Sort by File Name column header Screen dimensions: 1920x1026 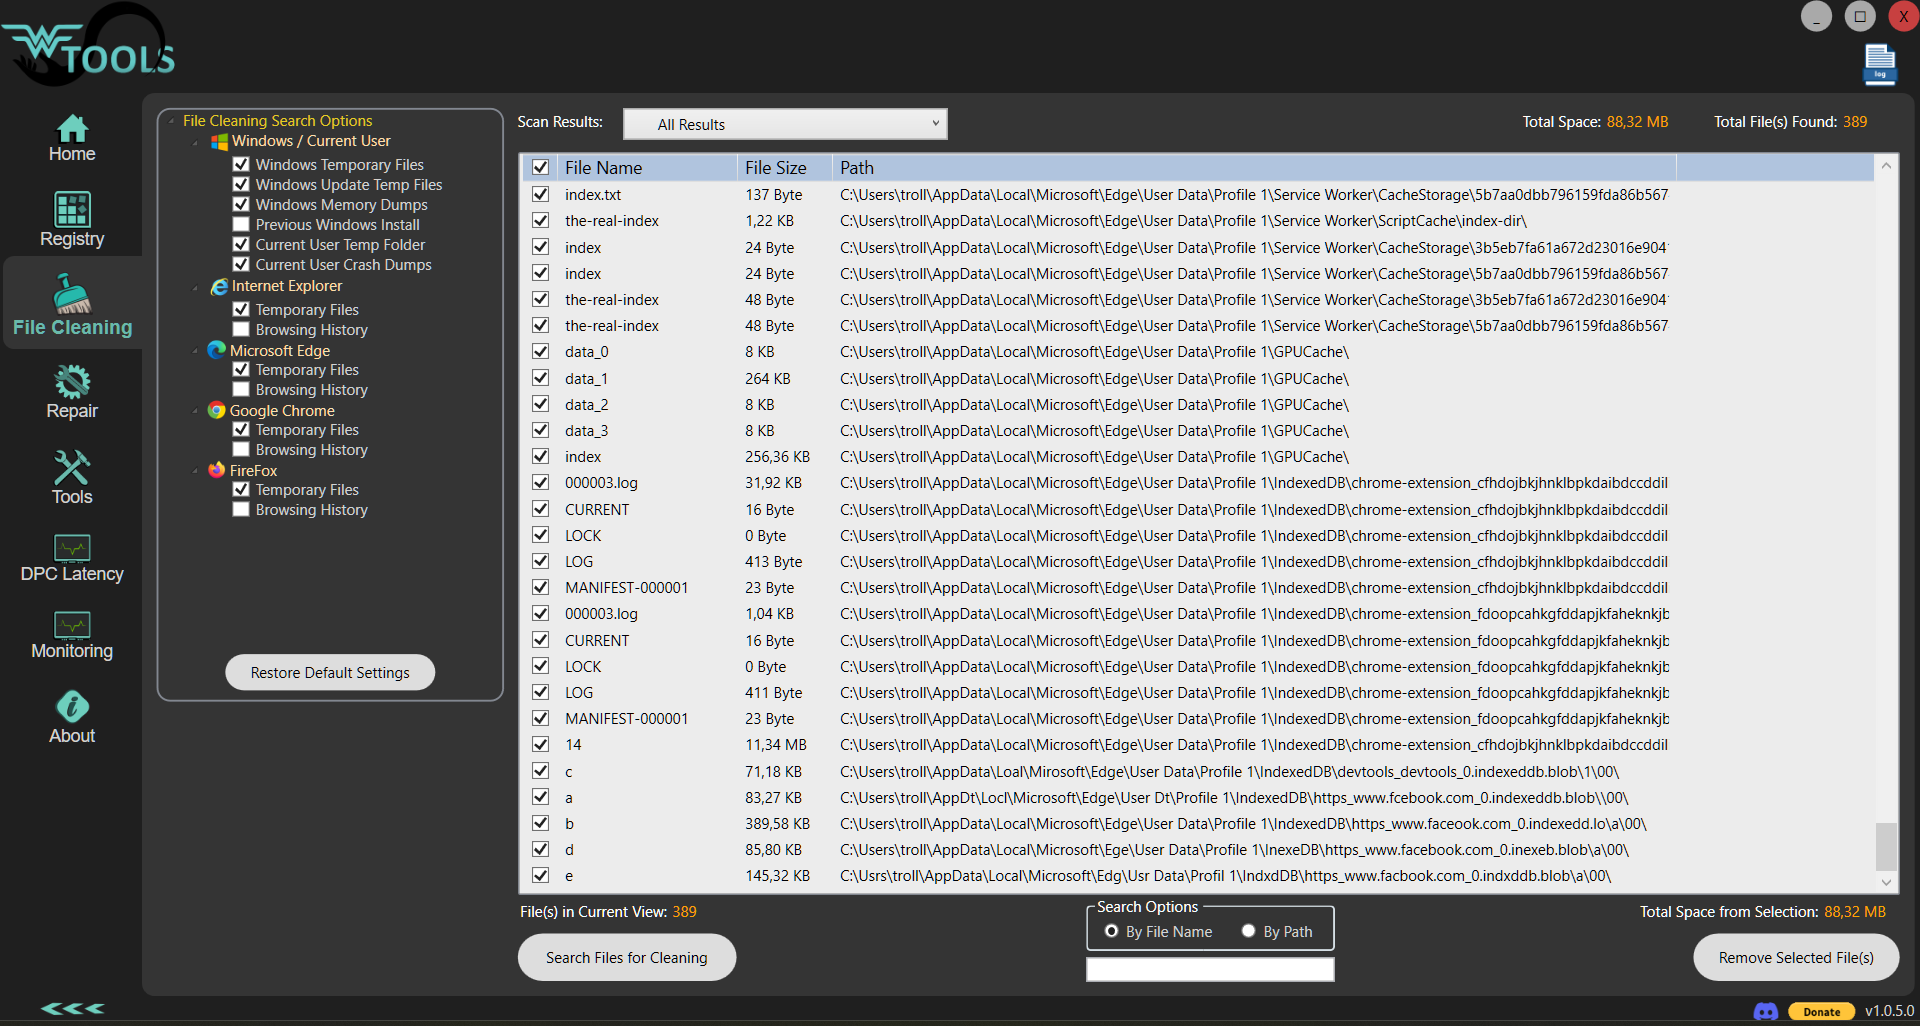pyautogui.click(x=647, y=167)
